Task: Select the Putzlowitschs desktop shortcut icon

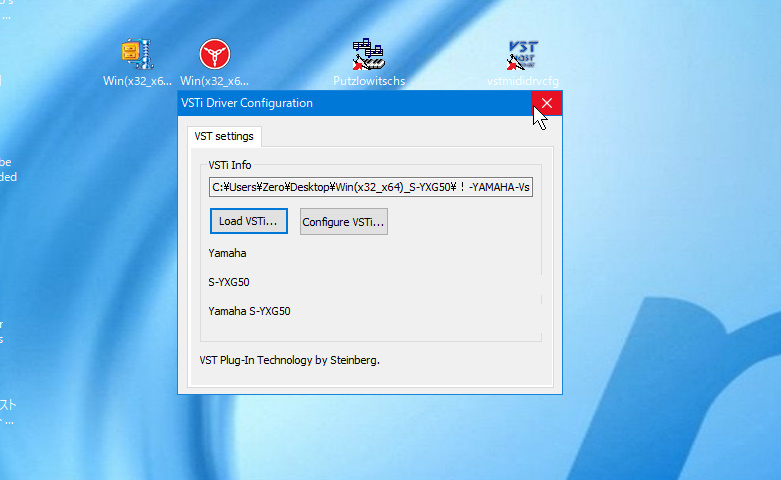Action: coord(369,54)
